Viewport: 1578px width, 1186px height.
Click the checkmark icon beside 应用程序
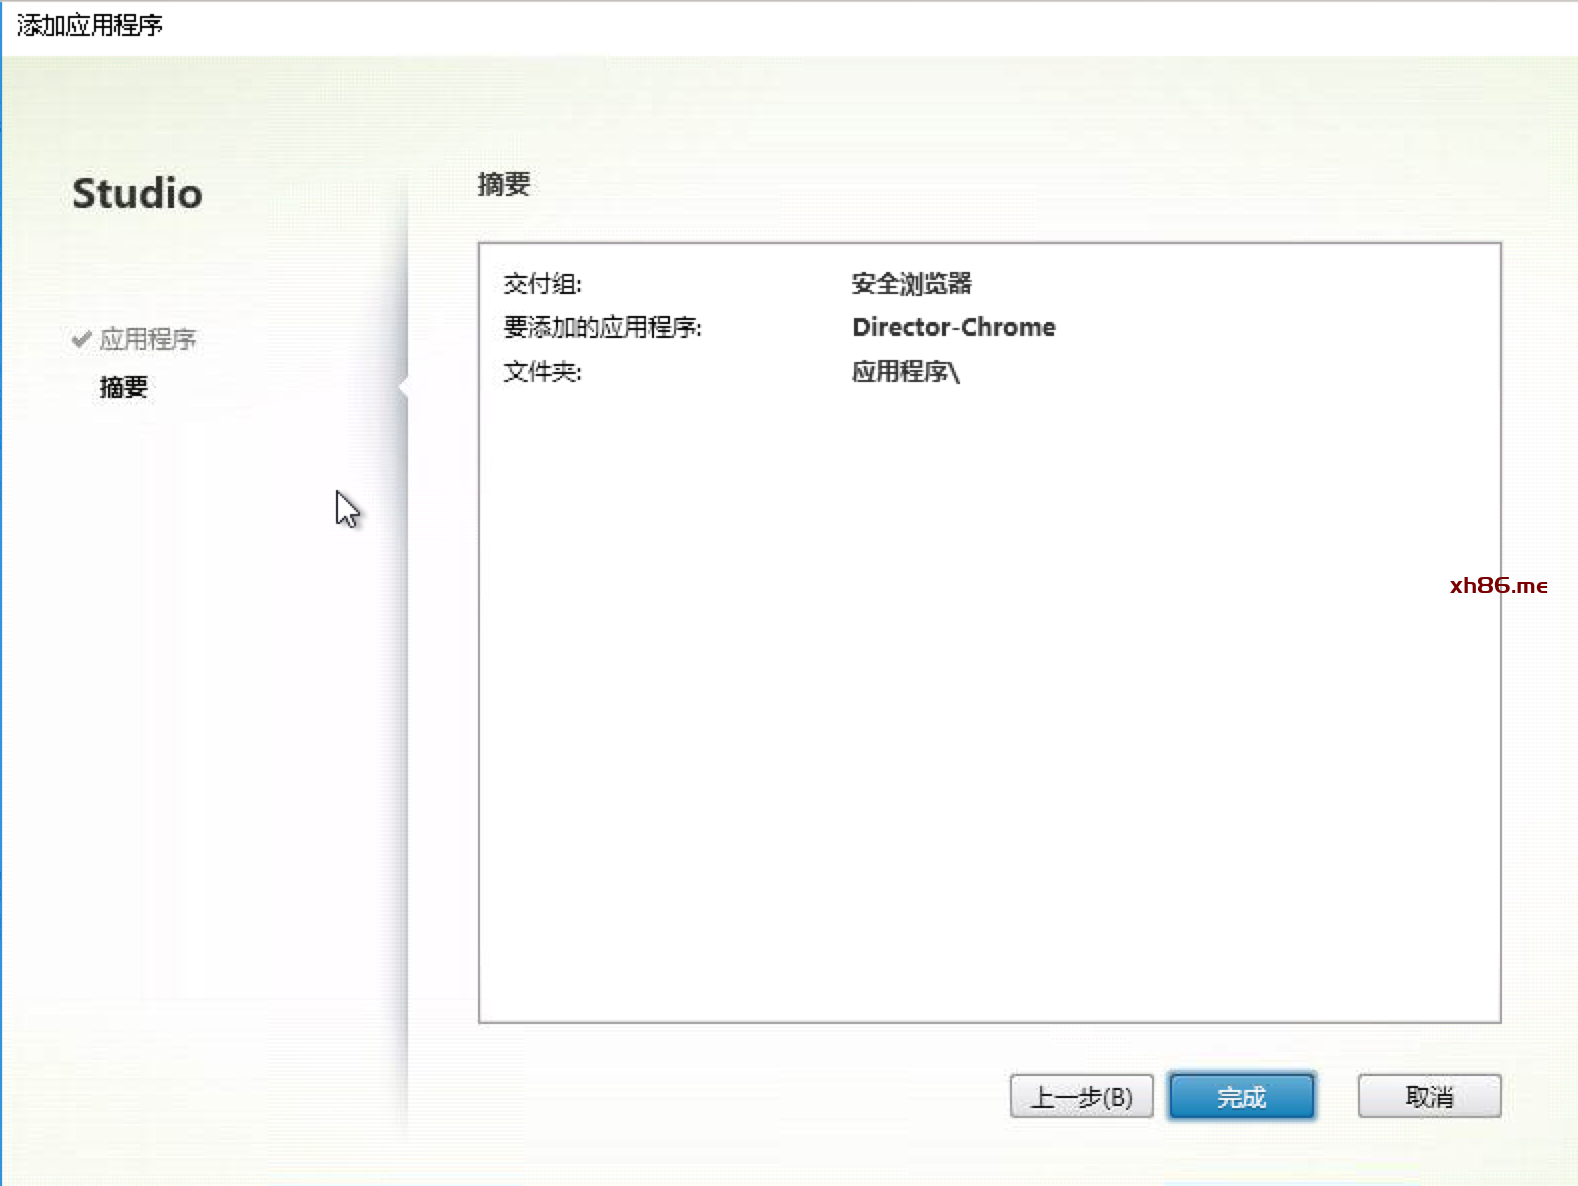pyautogui.click(x=82, y=339)
